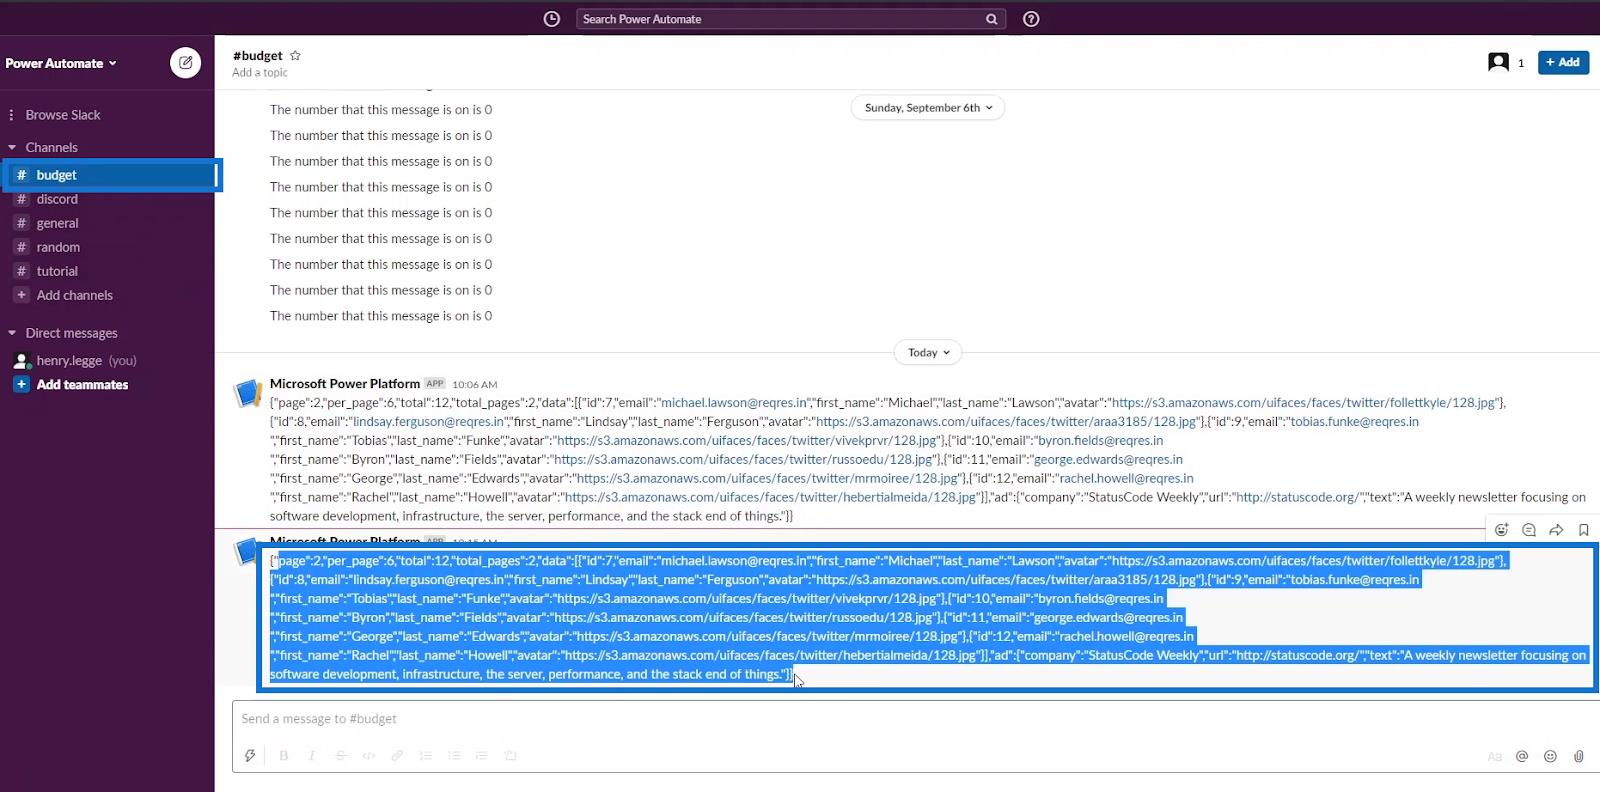Open the Sunday, September 6th date dropdown
The image size is (1600, 792).
(x=928, y=108)
